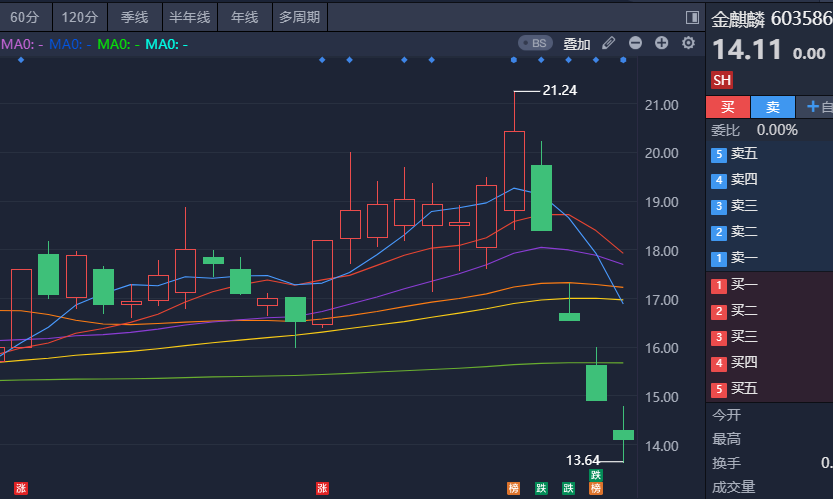Select the 卖五 order row
The height and width of the screenshot is (499, 833).
tap(769, 154)
